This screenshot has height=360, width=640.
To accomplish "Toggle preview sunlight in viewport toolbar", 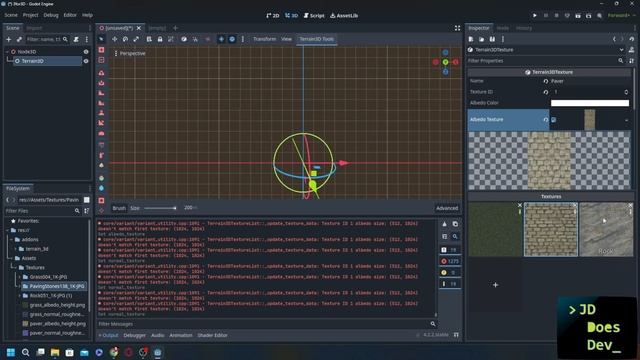I will (221, 39).
